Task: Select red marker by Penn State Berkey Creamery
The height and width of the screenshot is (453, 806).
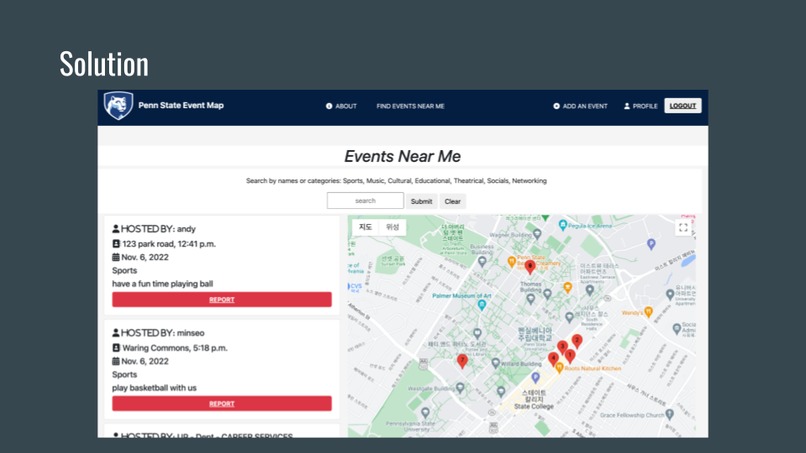Action: (530, 267)
